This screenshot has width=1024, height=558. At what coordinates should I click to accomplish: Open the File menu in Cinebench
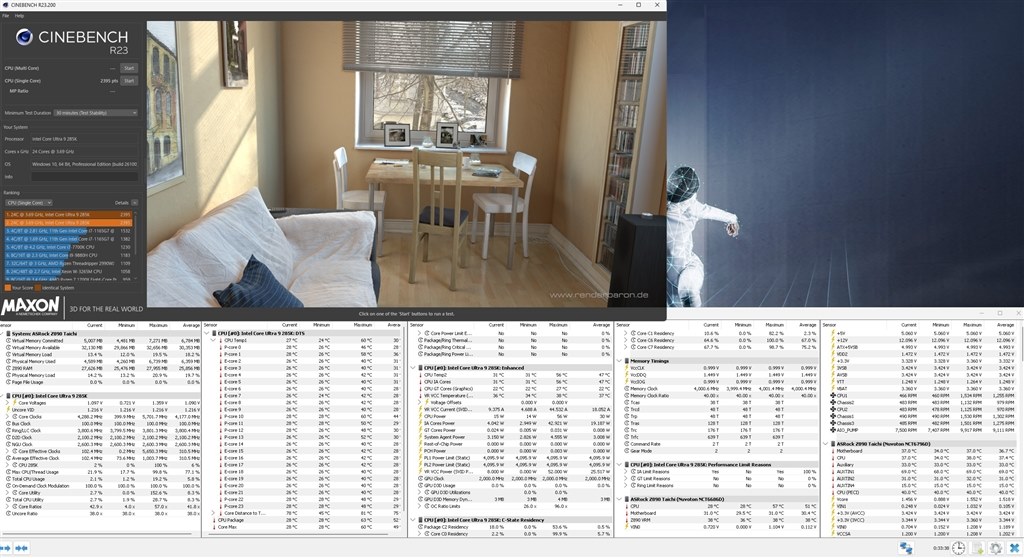coord(5,16)
